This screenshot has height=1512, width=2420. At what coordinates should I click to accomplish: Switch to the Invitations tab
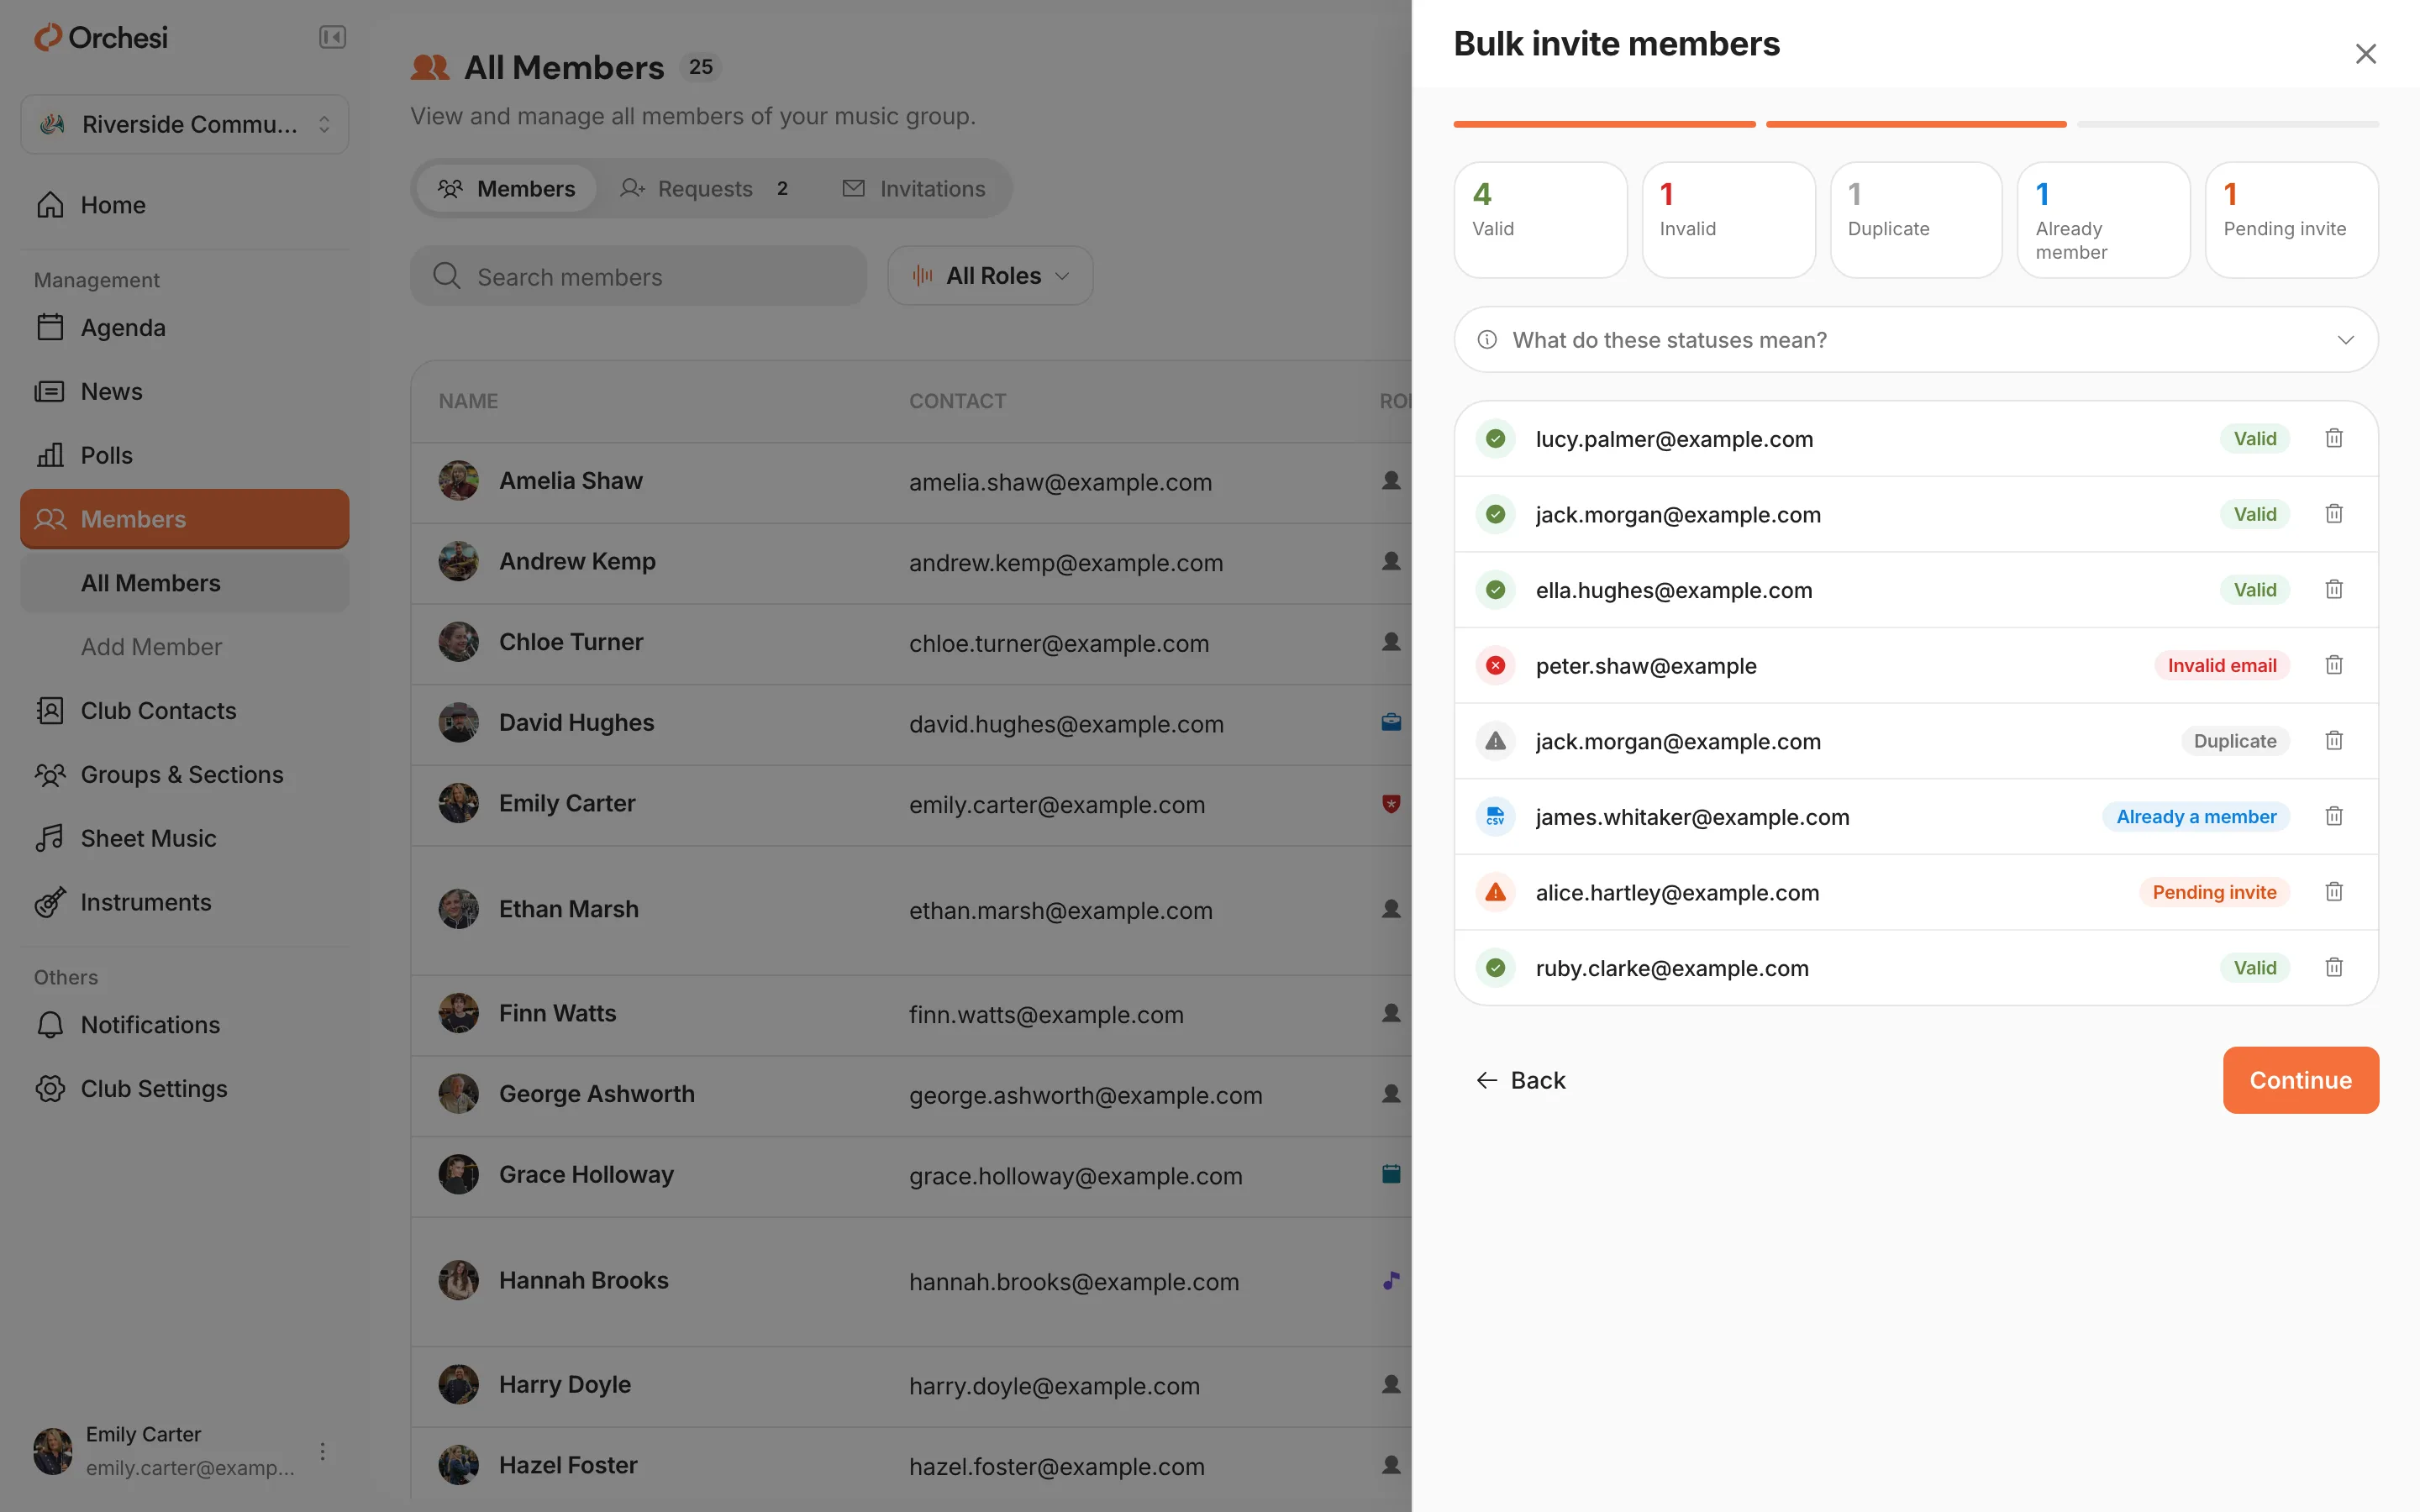pyautogui.click(x=914, y=189)
